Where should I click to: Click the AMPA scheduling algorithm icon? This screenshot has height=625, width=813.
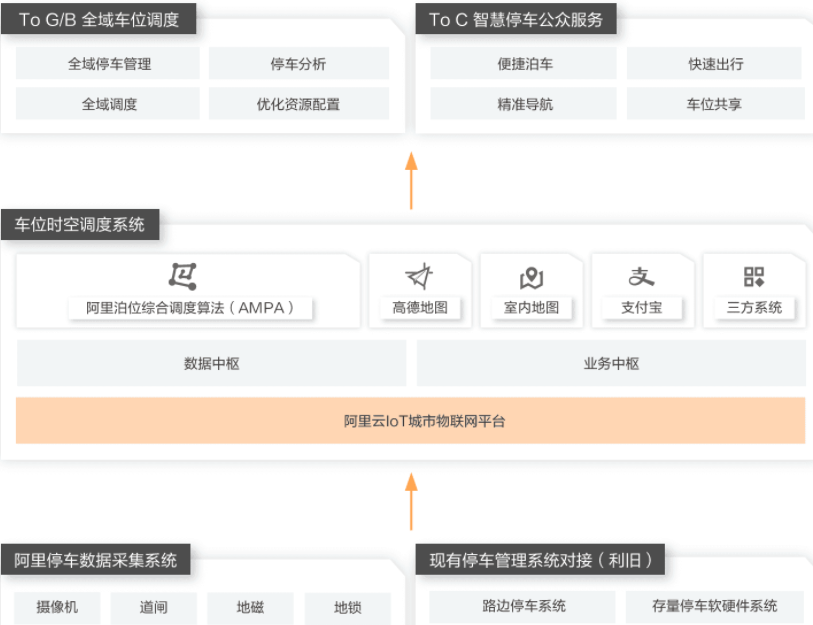pos(183,276)
